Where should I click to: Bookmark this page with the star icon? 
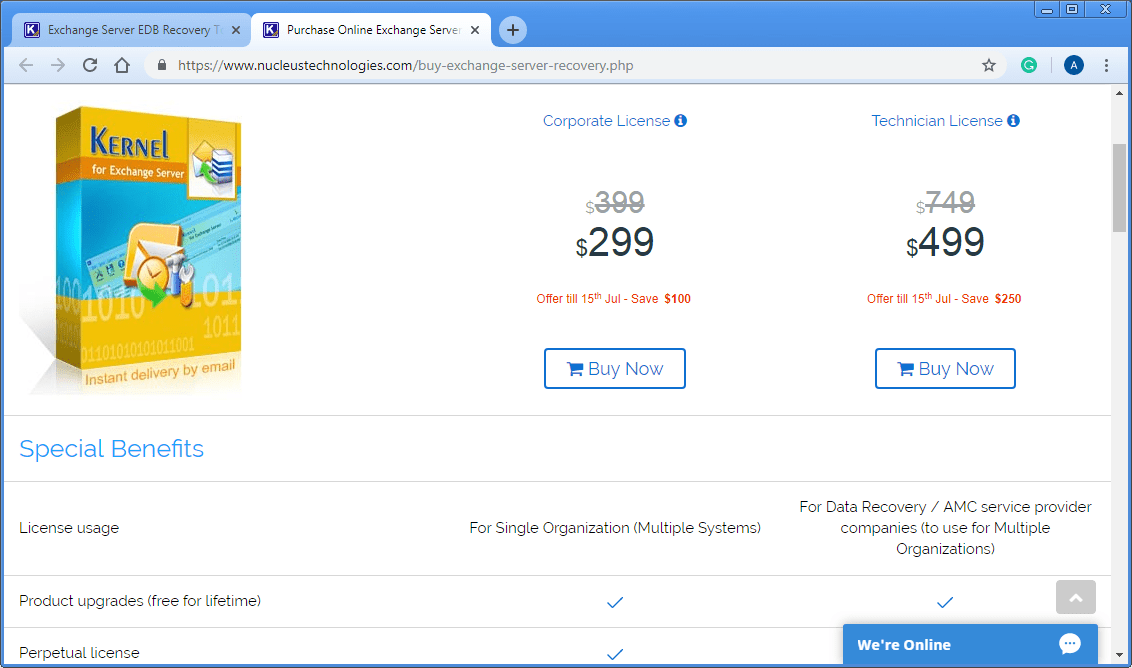coord(989,65)
